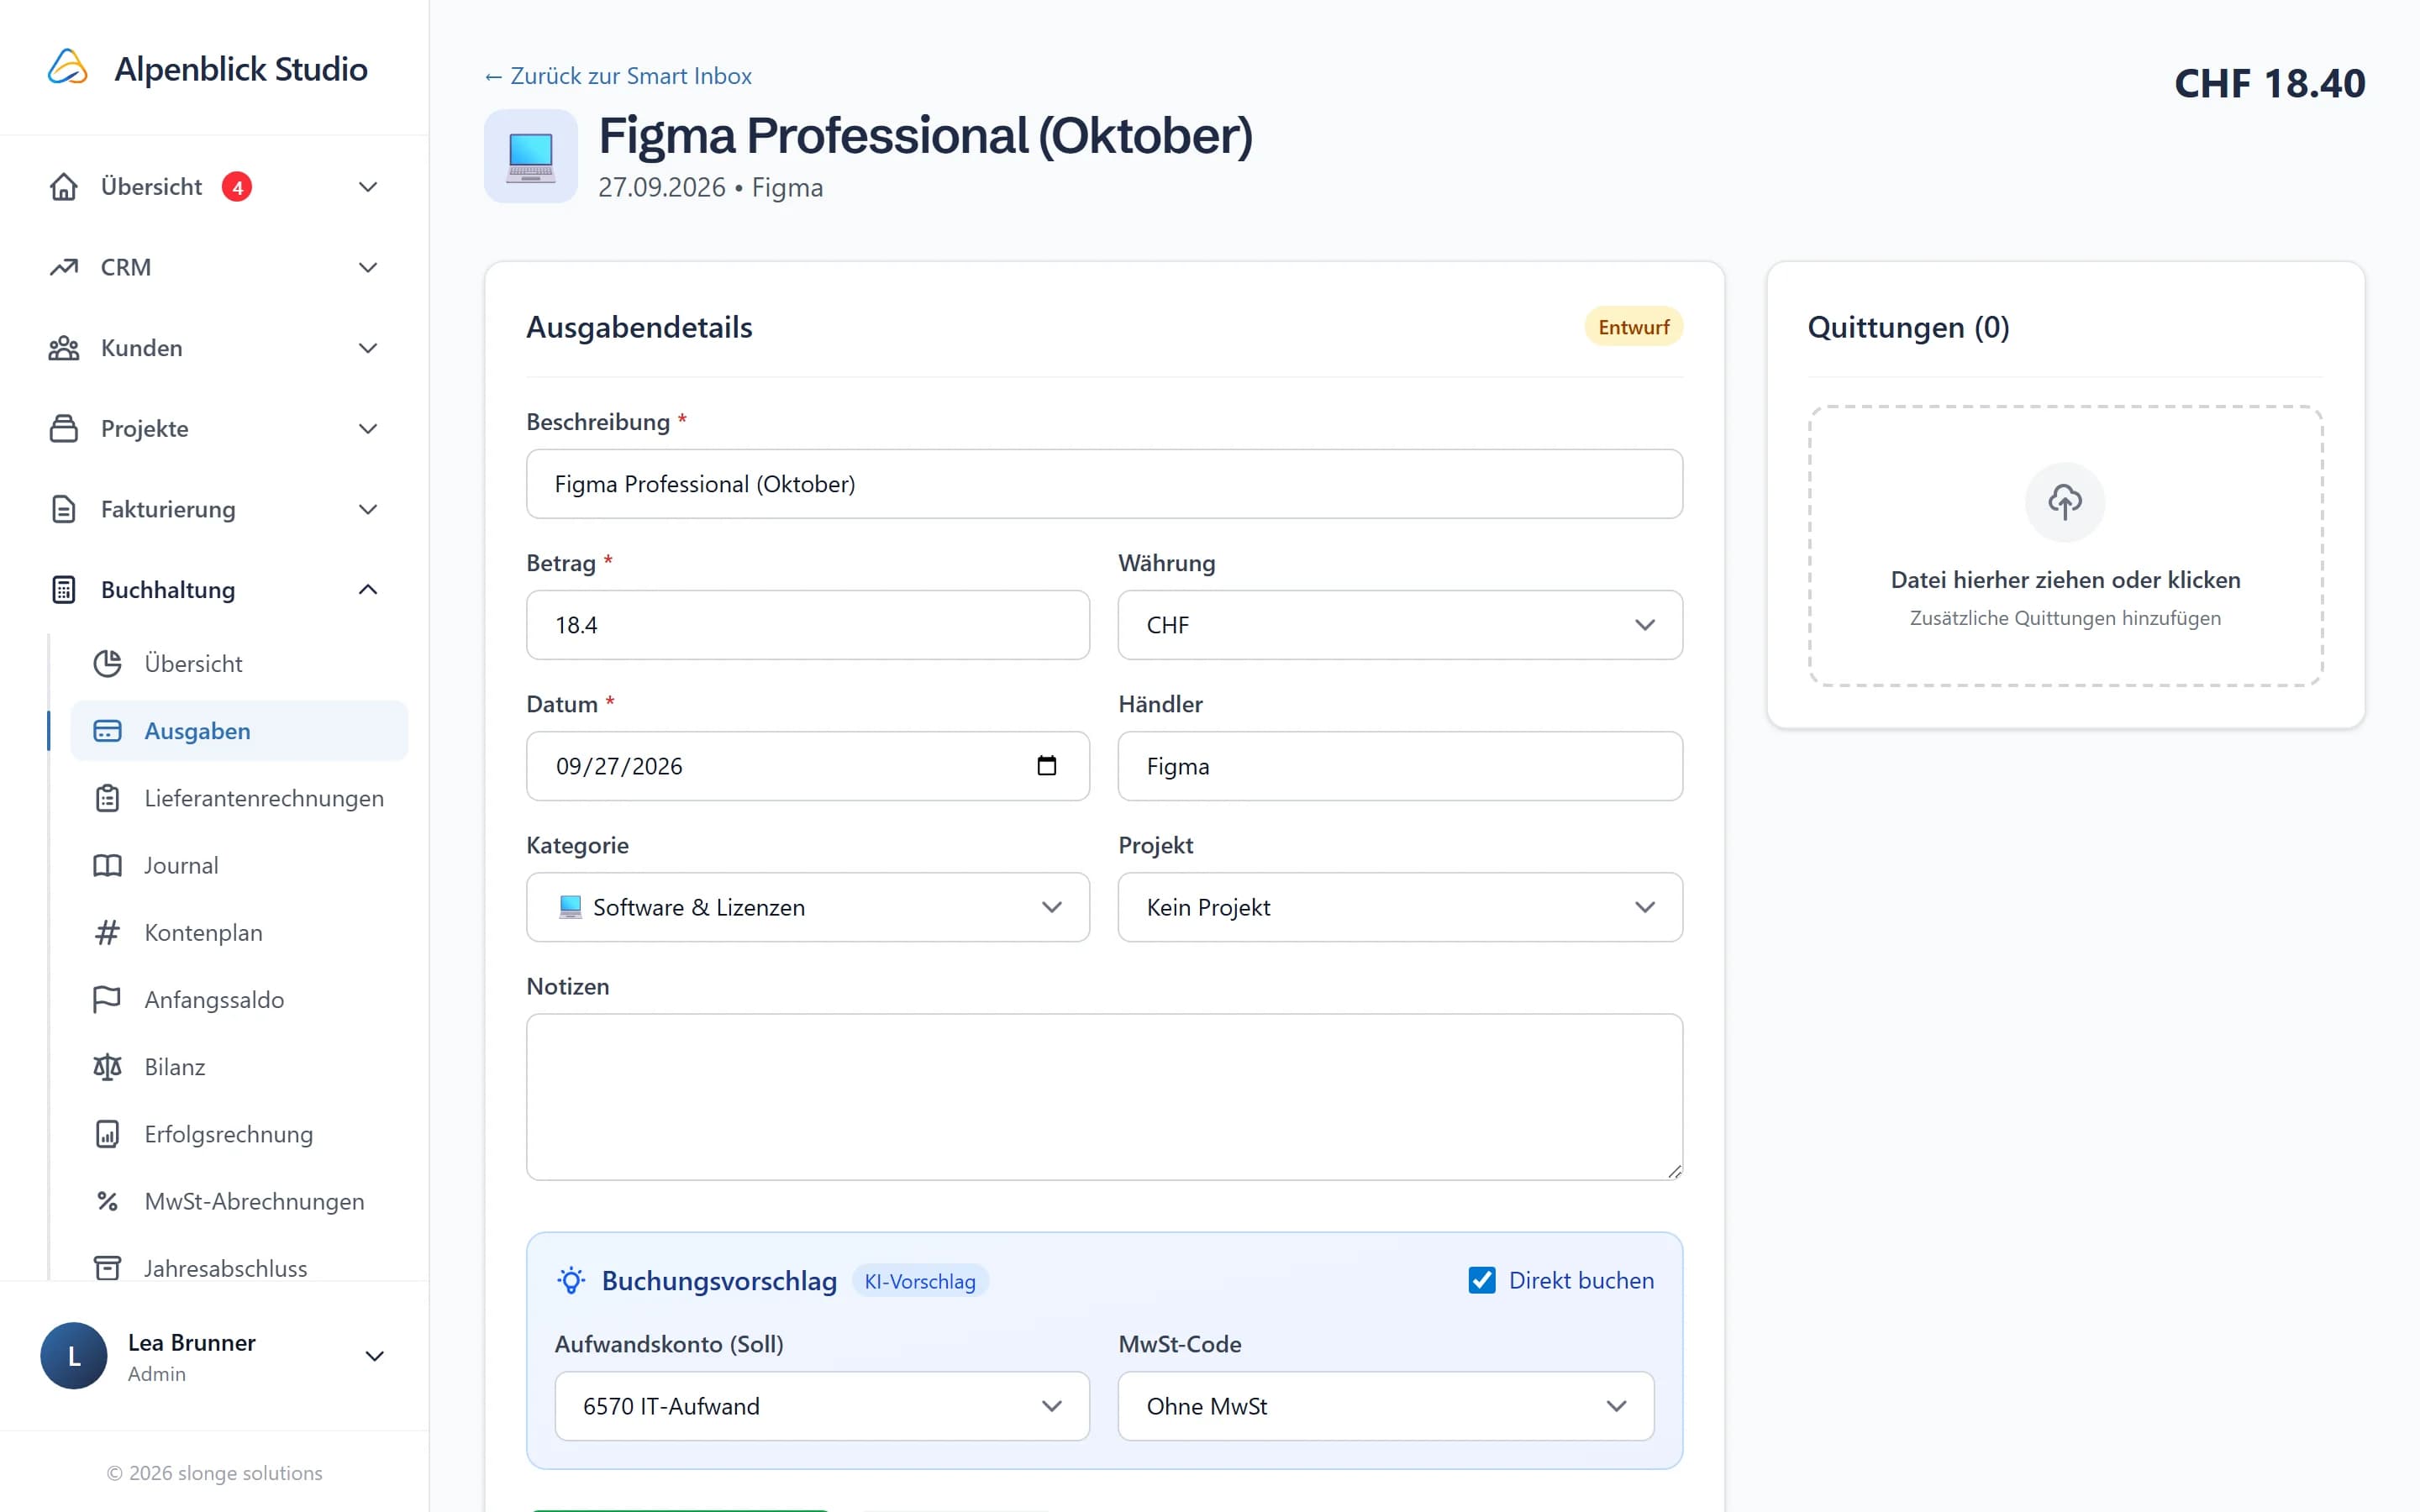Click the Alpenblick Studio logo icon
The width and height of the screenshot is (2420, 1512).
[68, 68]
